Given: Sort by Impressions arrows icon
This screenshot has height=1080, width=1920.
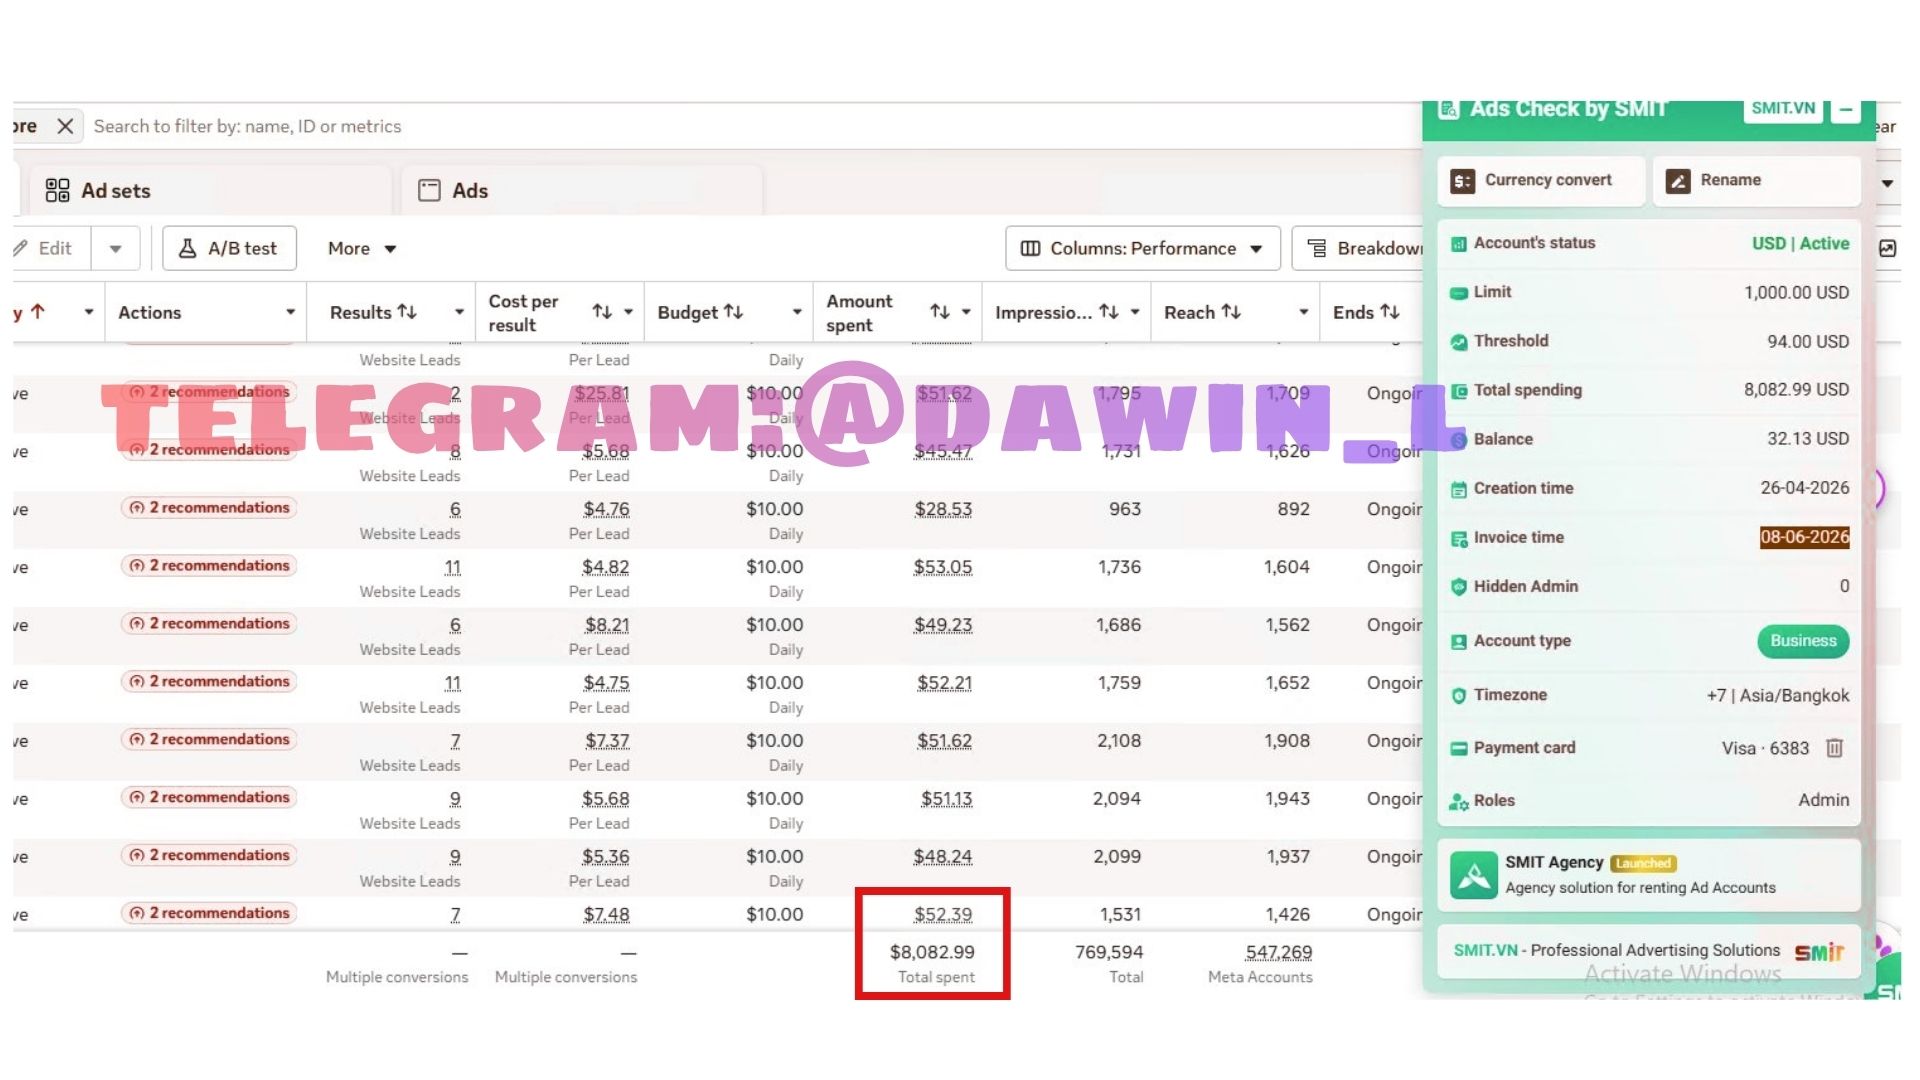Looking at the screenshot, I should [x=1109, y=312].
